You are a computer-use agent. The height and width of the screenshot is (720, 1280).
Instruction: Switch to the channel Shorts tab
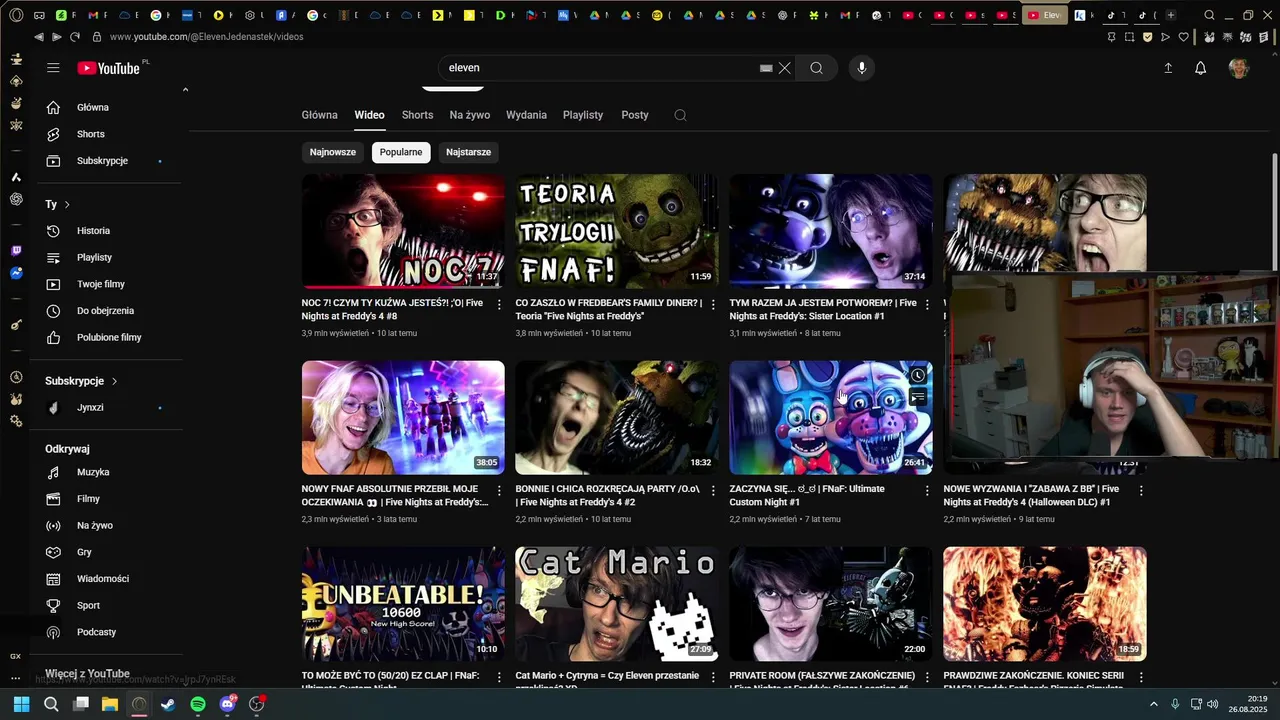coord(417,115)
